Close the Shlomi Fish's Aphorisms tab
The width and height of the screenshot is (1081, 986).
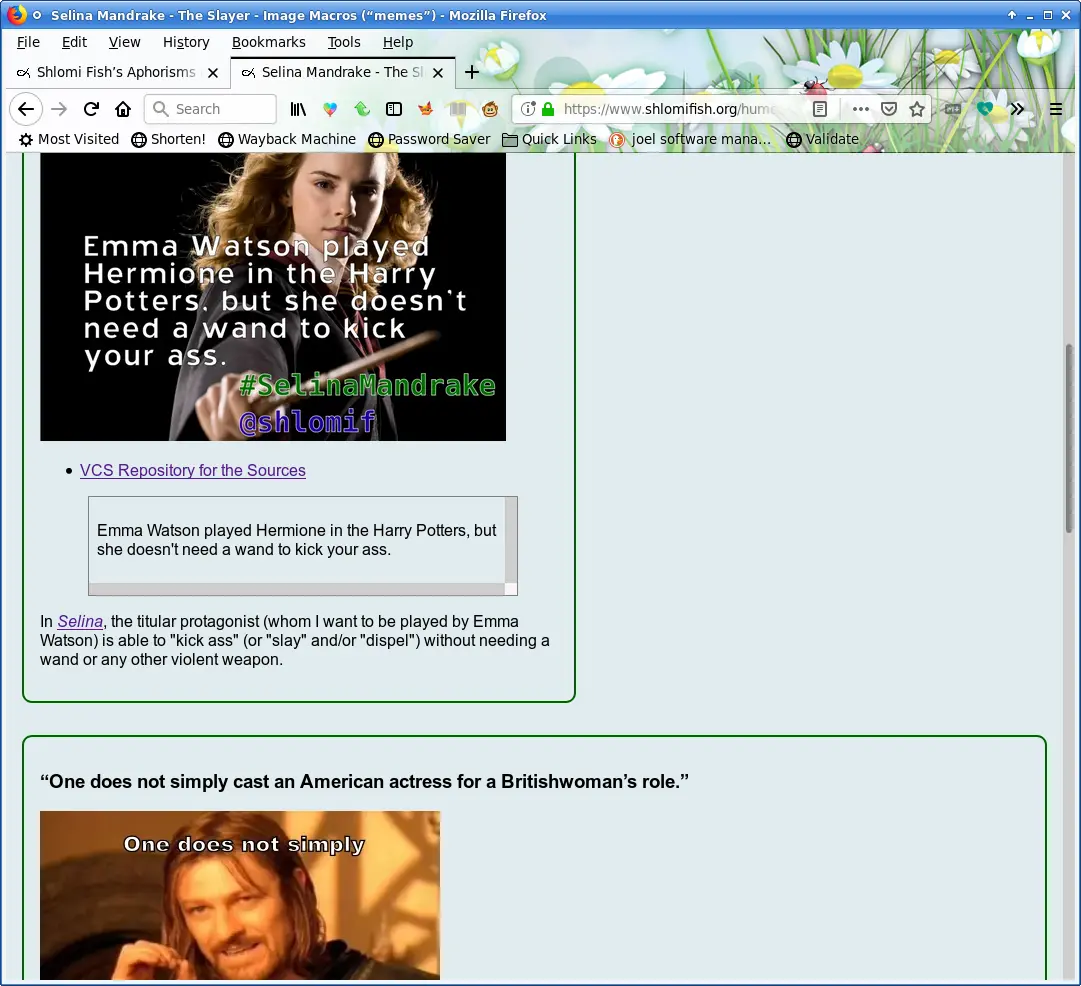tap(213, 72)
